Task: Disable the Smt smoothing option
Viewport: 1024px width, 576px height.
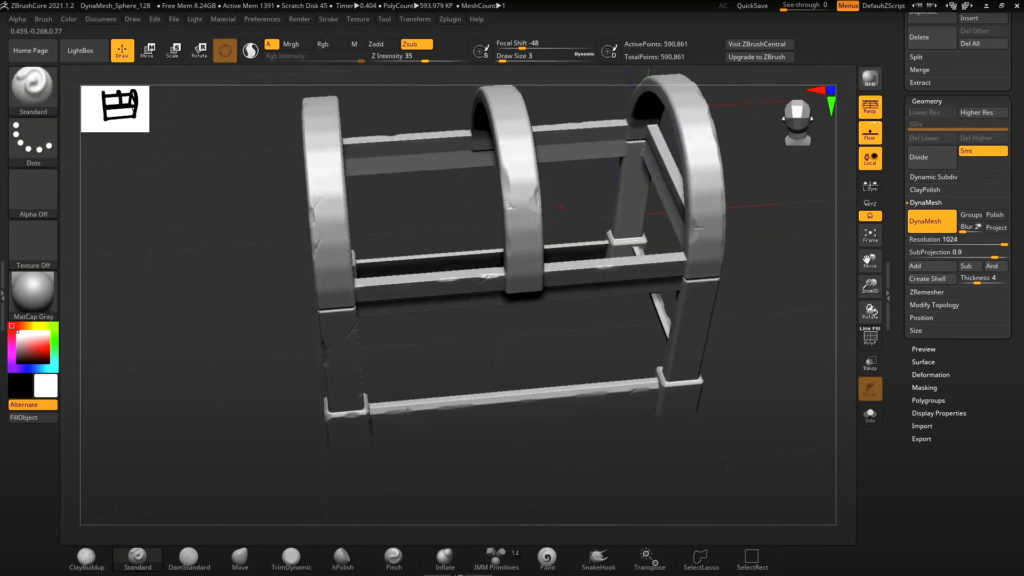Action: pyautogui.click(x=982, y=151)
